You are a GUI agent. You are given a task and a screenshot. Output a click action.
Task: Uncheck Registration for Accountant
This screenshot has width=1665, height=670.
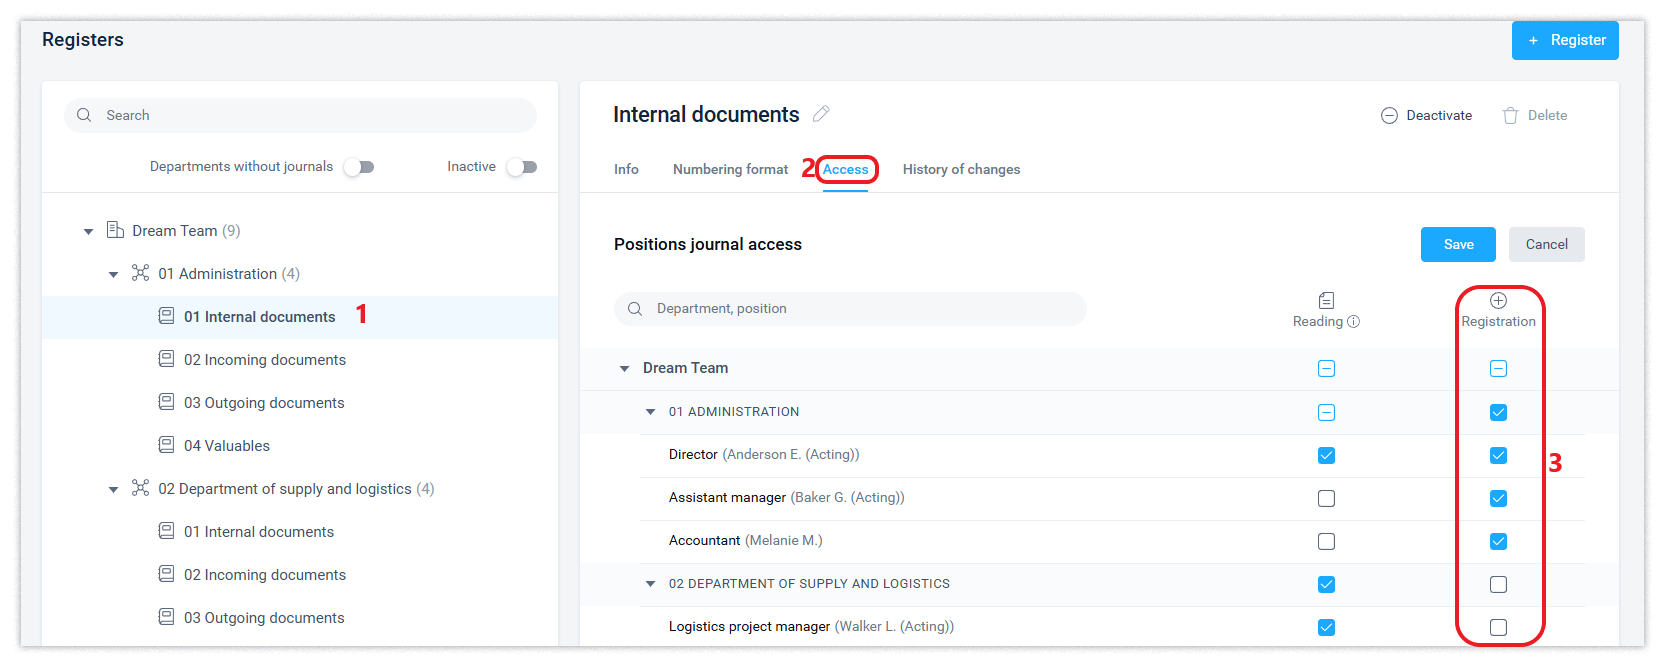1498,541
